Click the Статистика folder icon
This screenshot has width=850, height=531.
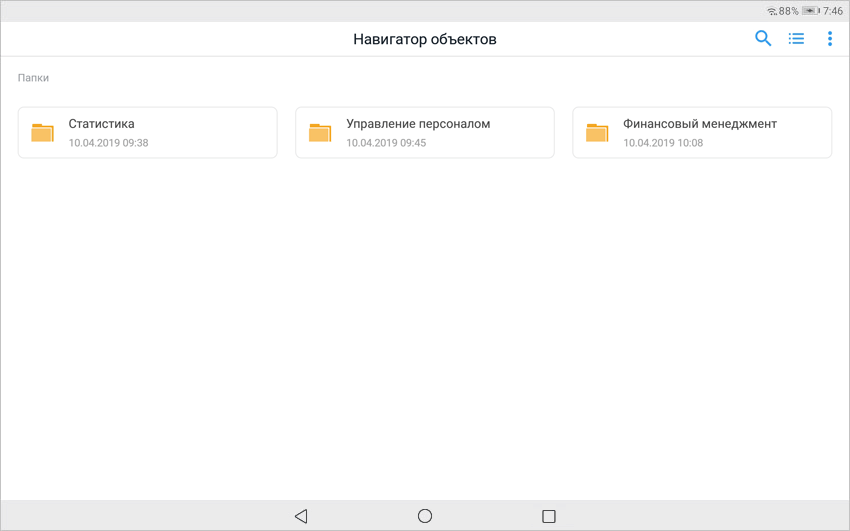(x=42, y=133)
